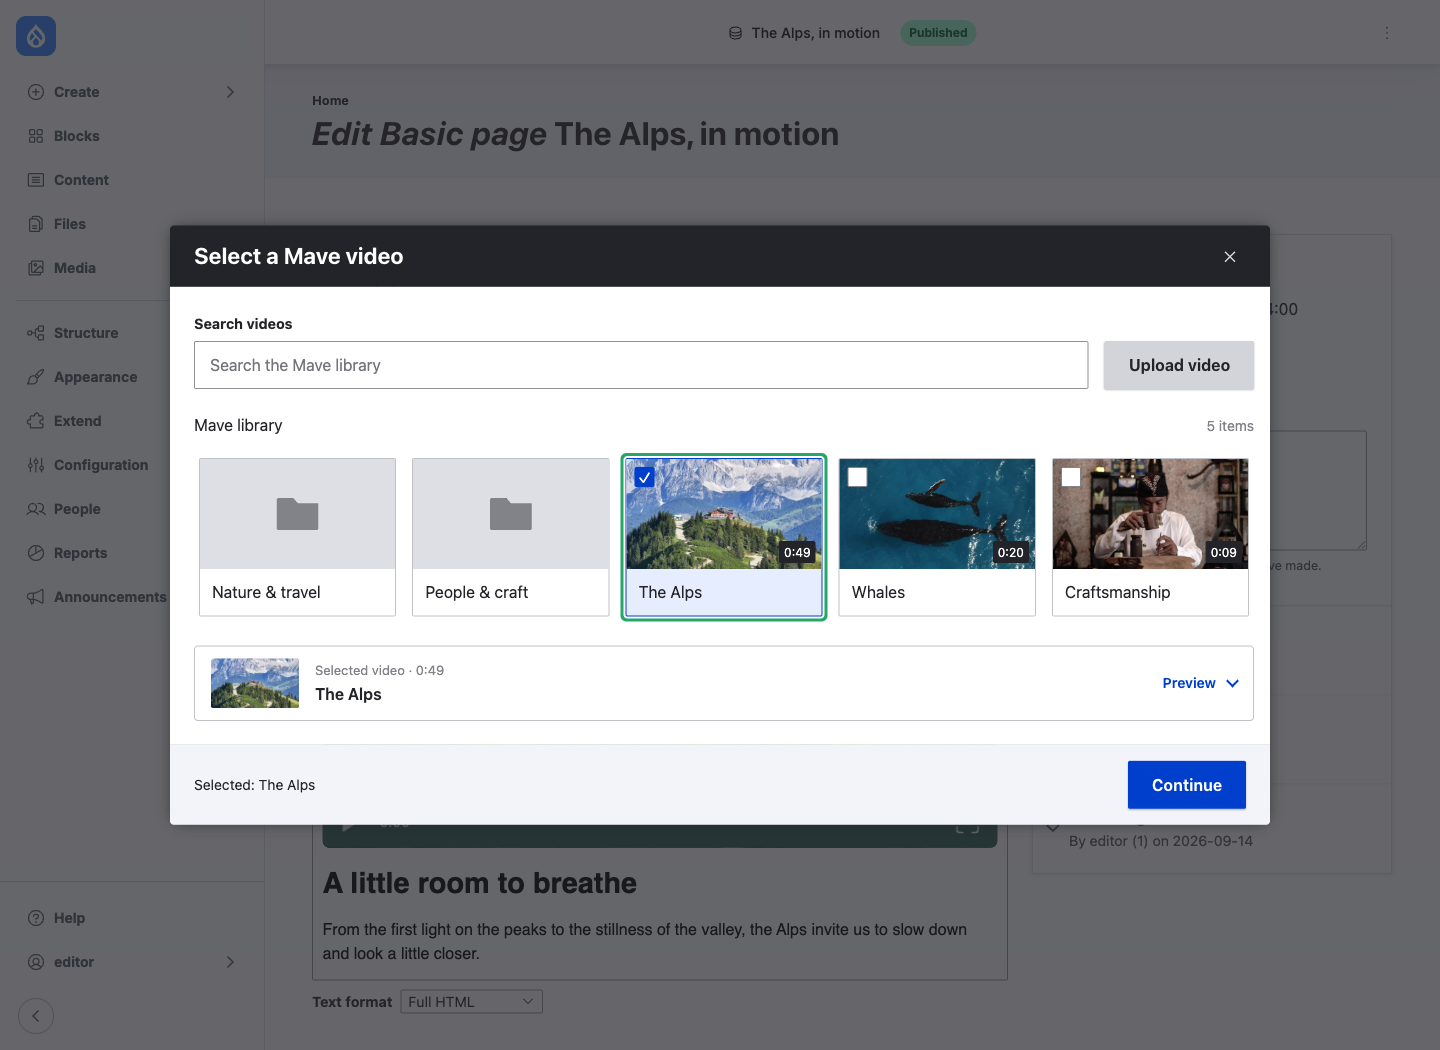Open the People & craft folder icon

[x=511, y=514]
